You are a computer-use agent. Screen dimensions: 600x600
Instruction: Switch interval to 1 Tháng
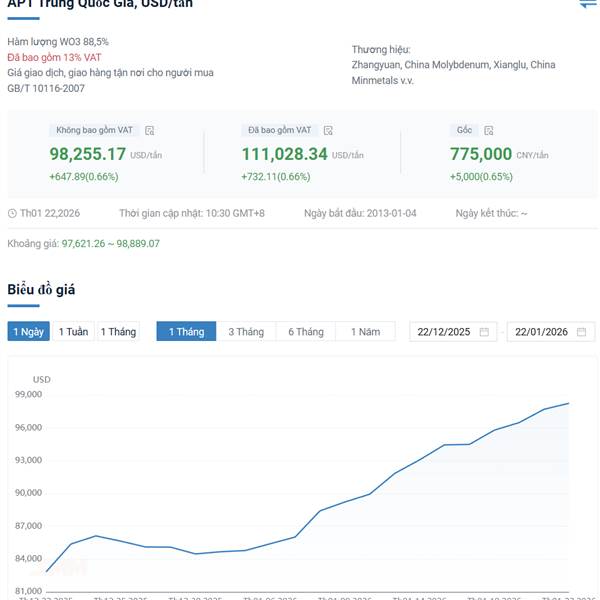[117, 332]
